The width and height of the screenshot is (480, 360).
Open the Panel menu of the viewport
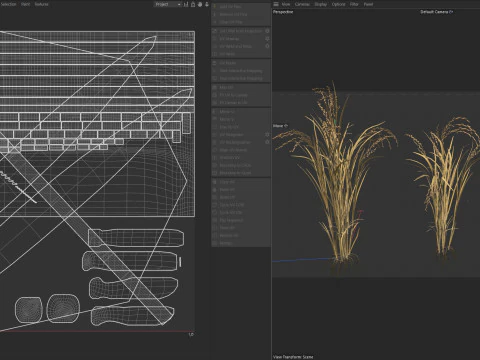[x=368, y=4]
